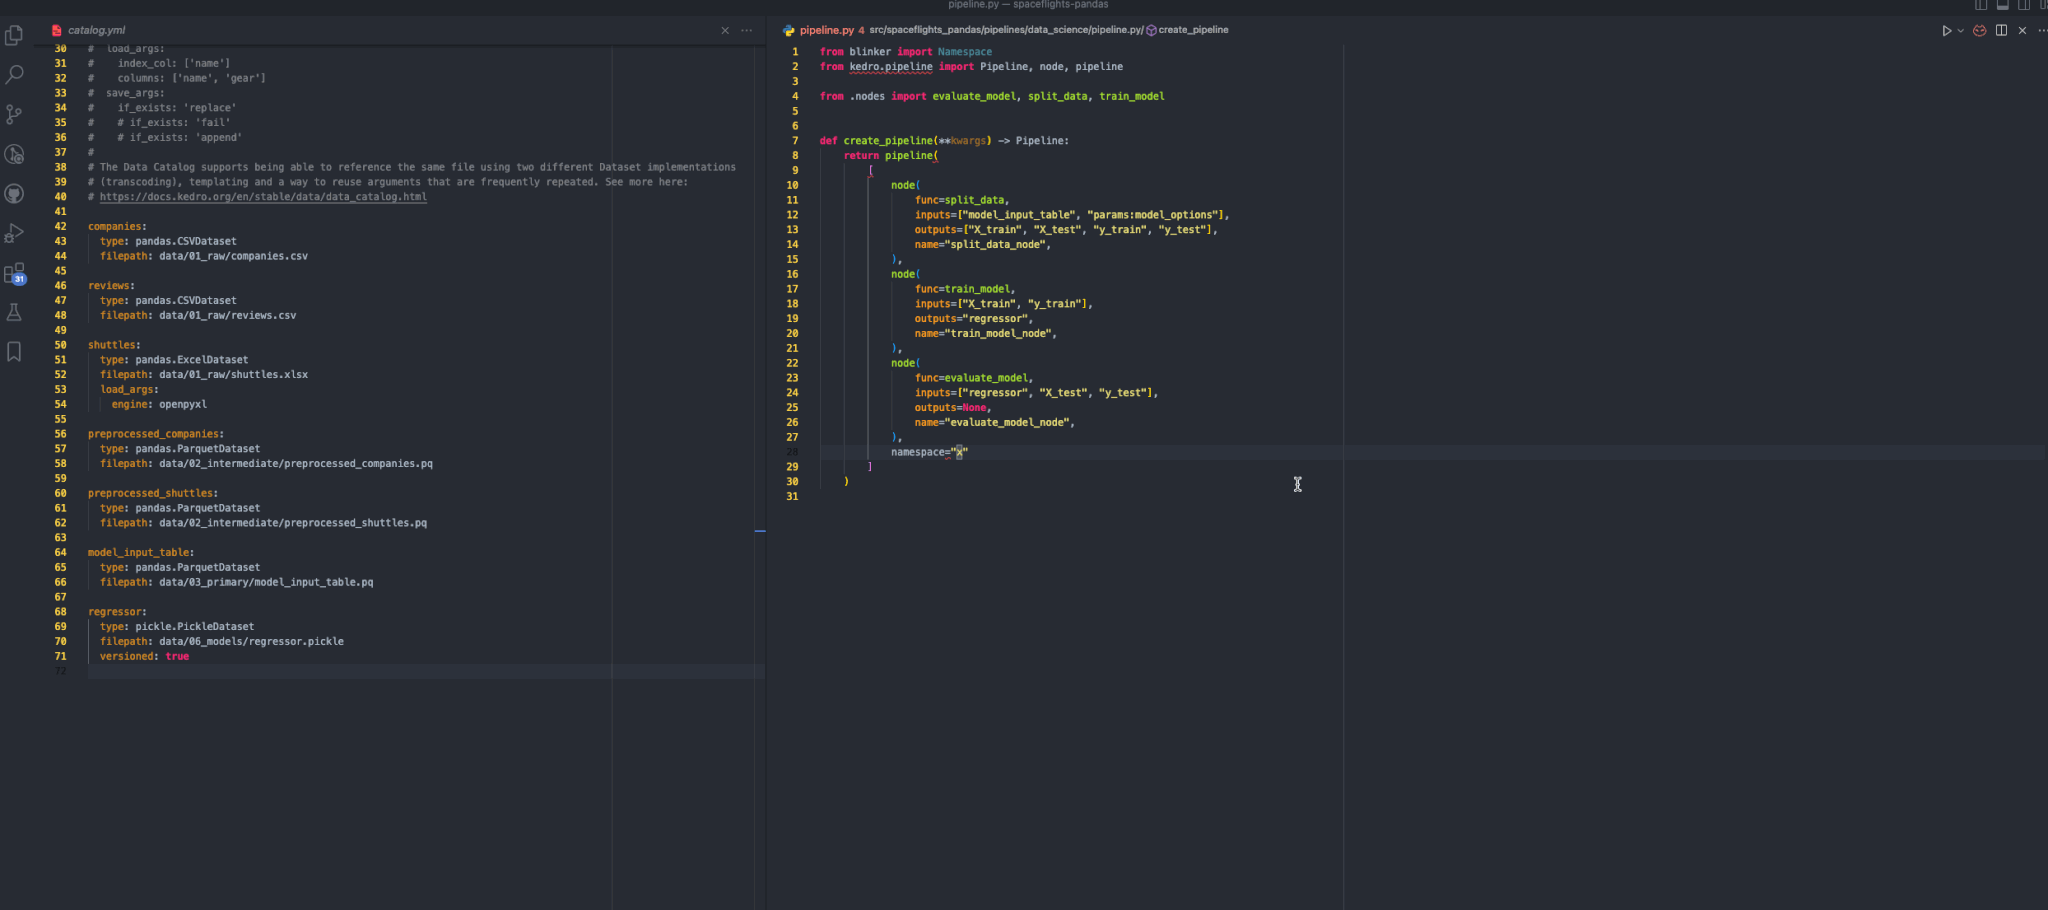This screenshot has width=2048, height=910.
Task: Open the Bookmarks view icon
Action: (14, 352)
